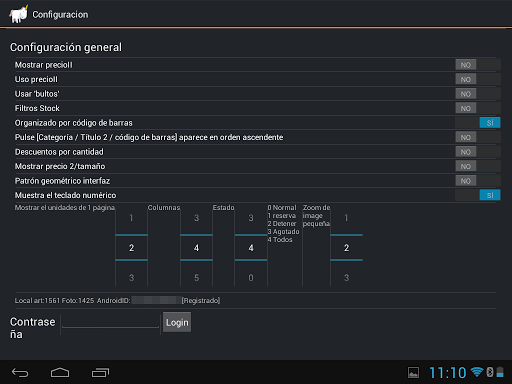Select value 5 in Columnas picker
This screenshot has width=512, height=384.
[196, 277]
